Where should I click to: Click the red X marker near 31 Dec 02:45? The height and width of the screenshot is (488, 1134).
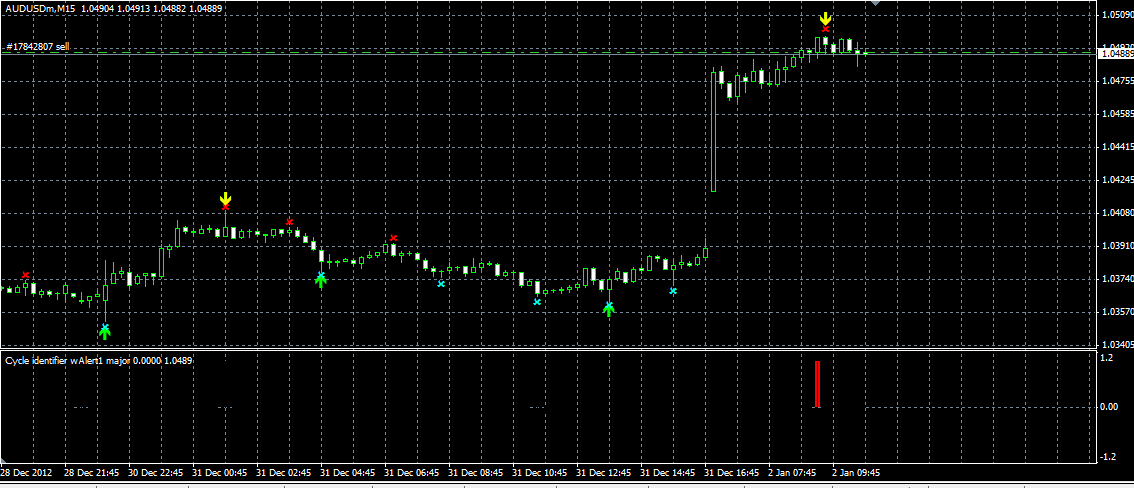tap(289, 221)
